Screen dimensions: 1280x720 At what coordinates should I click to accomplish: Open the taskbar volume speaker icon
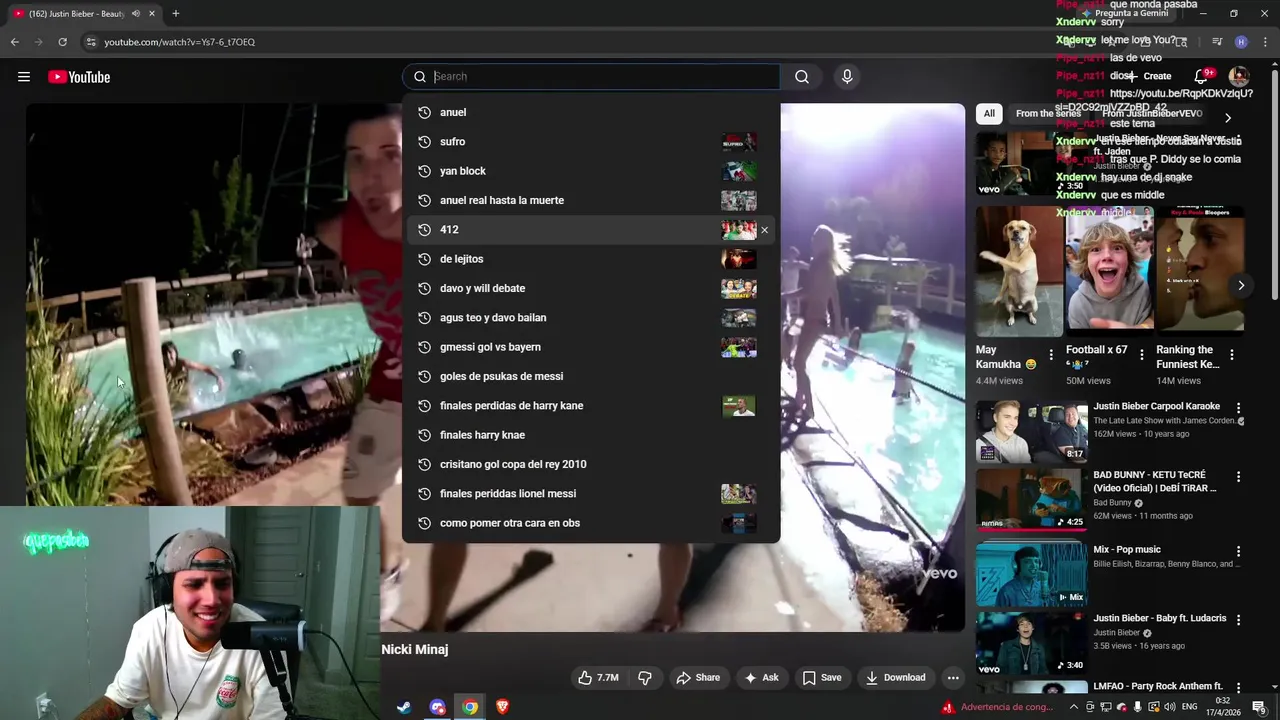pyautogui.click(x=1170, y=707)
